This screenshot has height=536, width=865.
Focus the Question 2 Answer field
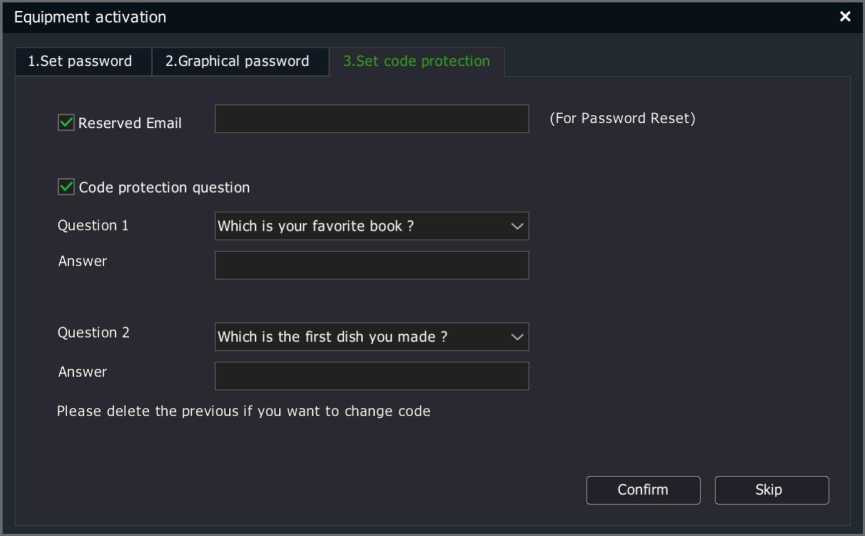371,376
